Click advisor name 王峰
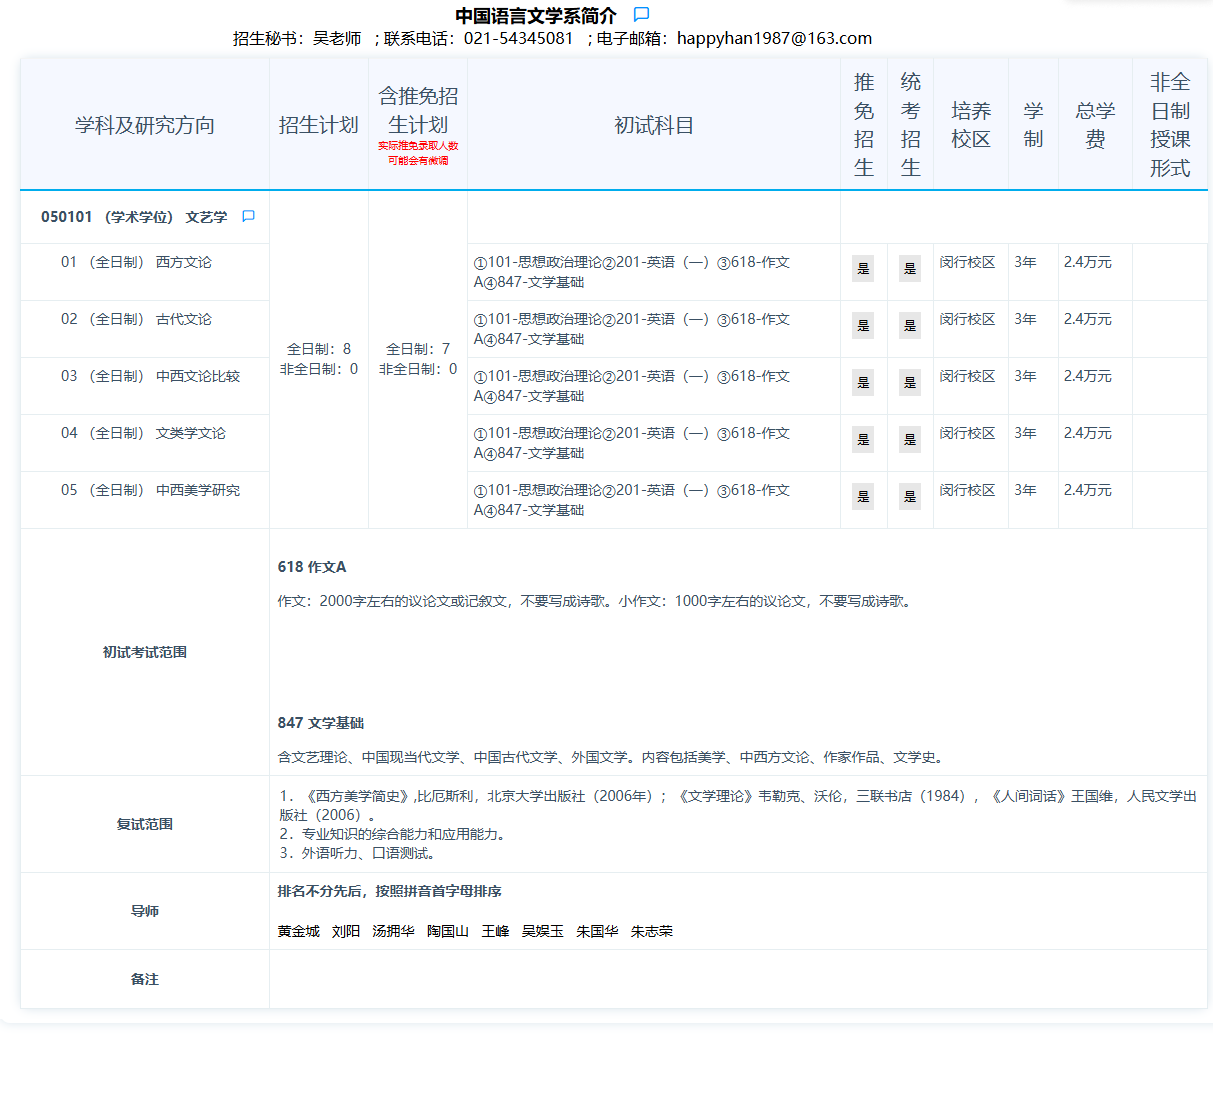Image resolution: width=1213 pixels, height=1110 pixels. coord(495,931)
